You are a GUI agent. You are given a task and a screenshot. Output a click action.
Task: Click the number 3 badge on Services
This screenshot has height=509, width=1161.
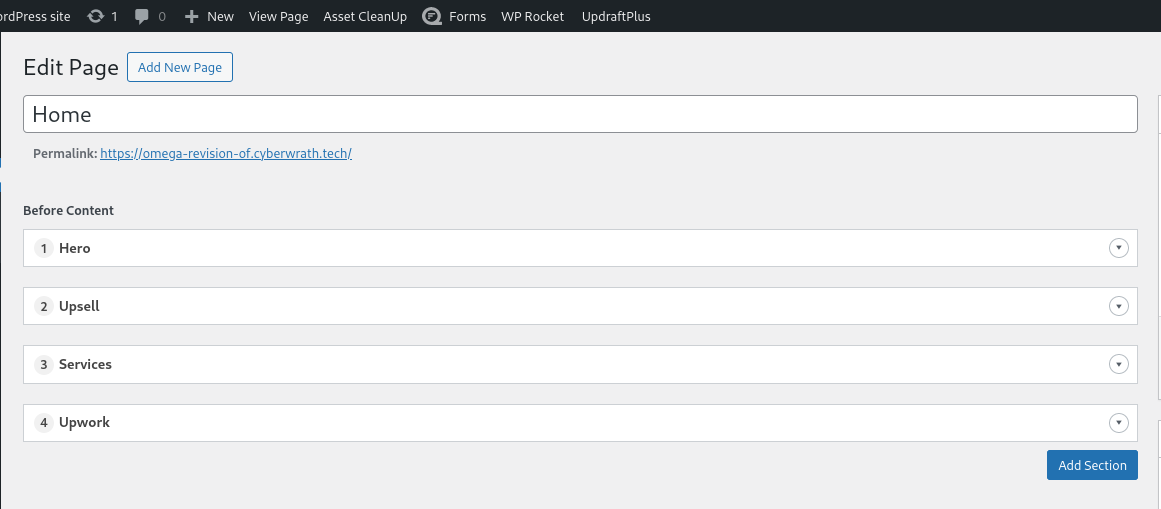(x=43, y=364)
